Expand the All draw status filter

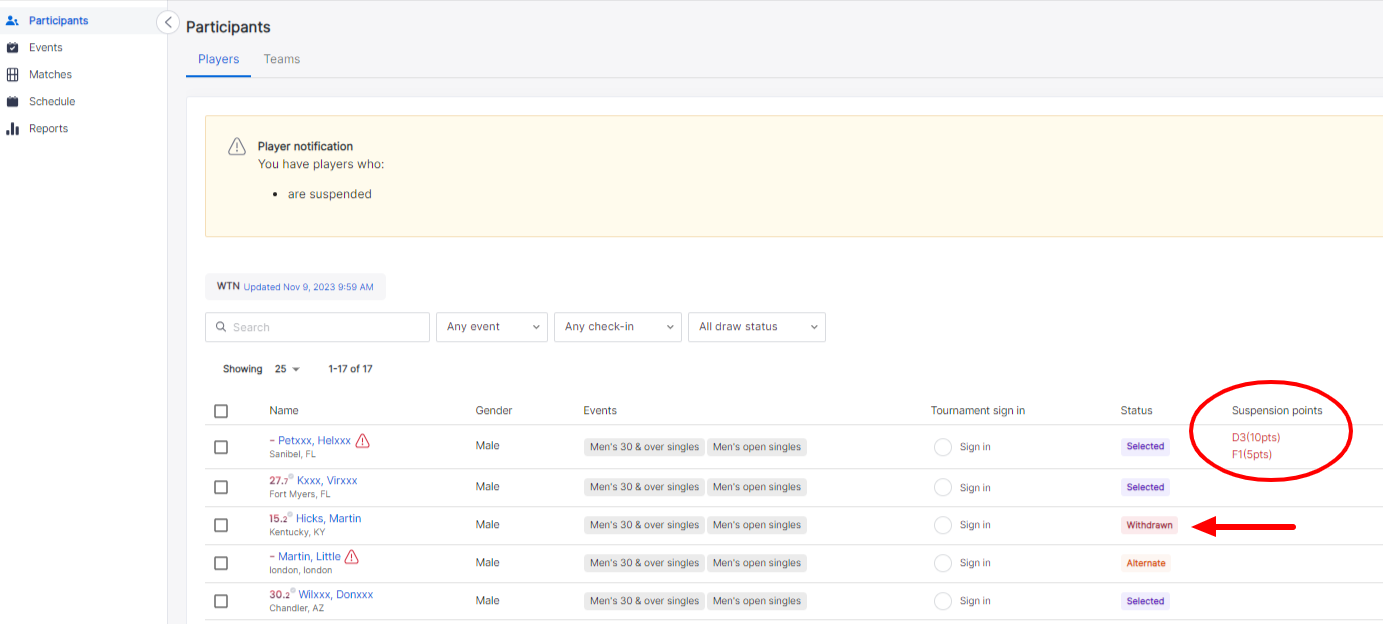pos(756,327)
